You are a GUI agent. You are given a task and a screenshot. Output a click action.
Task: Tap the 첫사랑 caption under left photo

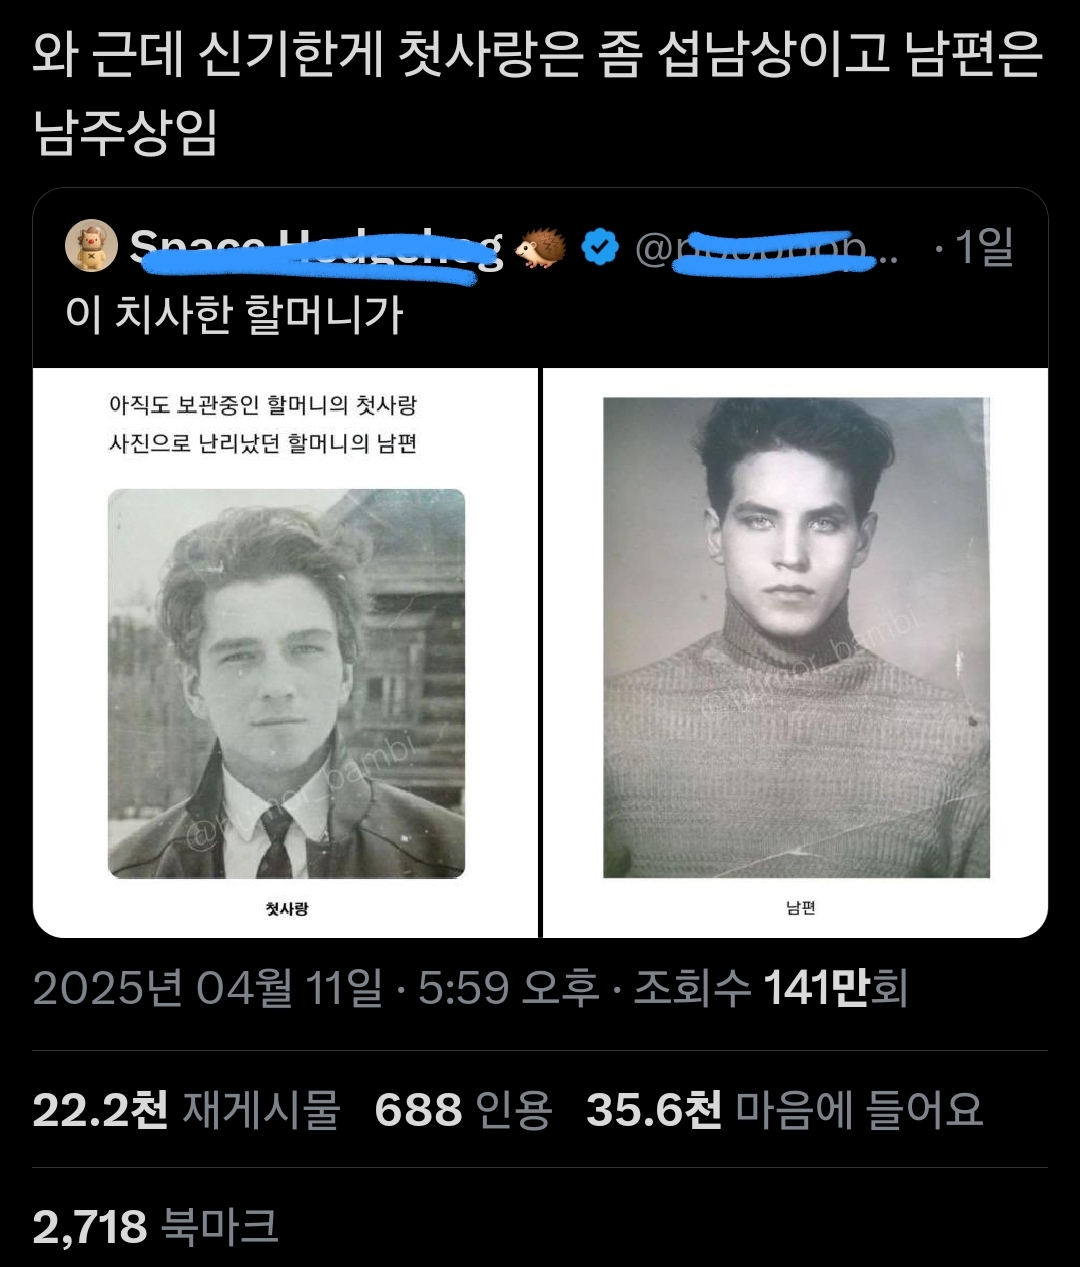tap(287, 908)
